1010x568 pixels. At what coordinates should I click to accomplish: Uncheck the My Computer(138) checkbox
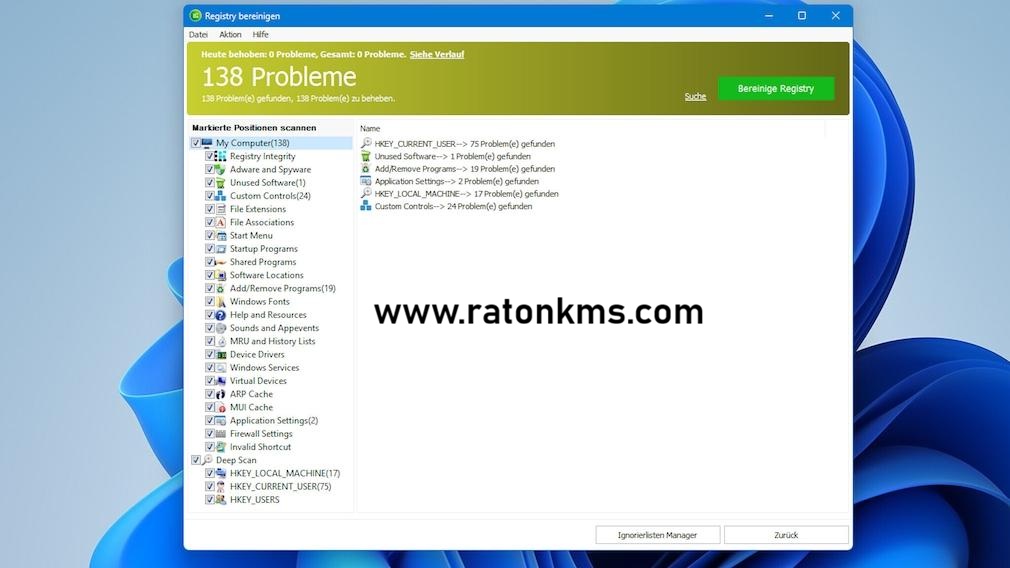coord(196,143)
